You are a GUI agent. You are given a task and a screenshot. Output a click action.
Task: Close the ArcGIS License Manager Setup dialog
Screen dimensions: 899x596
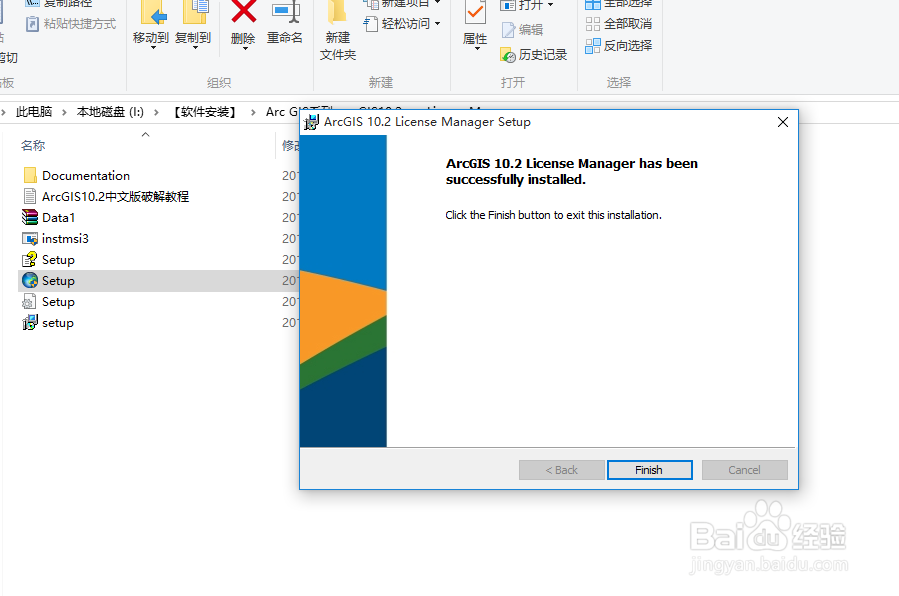(783, 122)
